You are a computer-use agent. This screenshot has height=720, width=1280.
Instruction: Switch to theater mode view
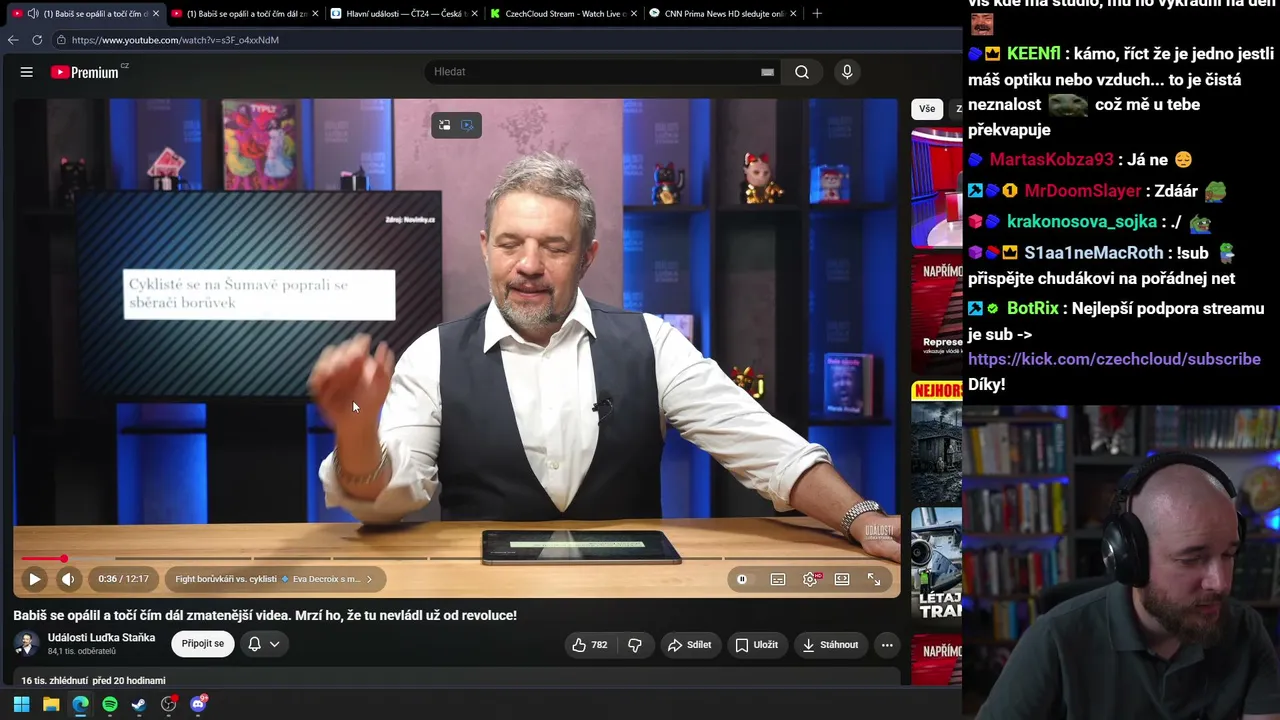tap(842, 579)
